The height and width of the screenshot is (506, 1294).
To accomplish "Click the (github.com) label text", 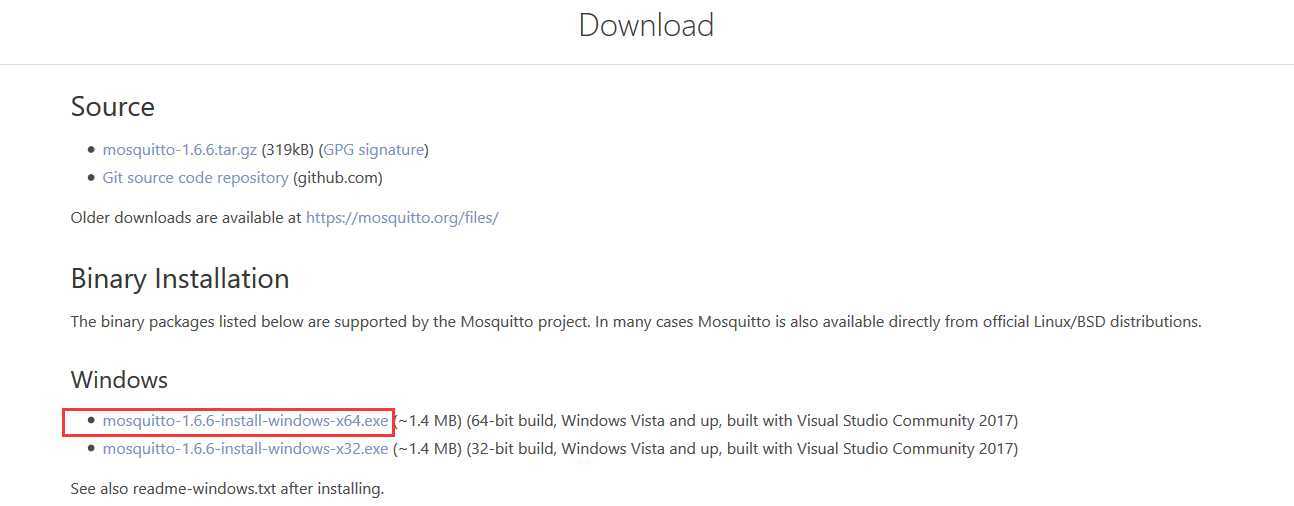I will pos(338,178).
